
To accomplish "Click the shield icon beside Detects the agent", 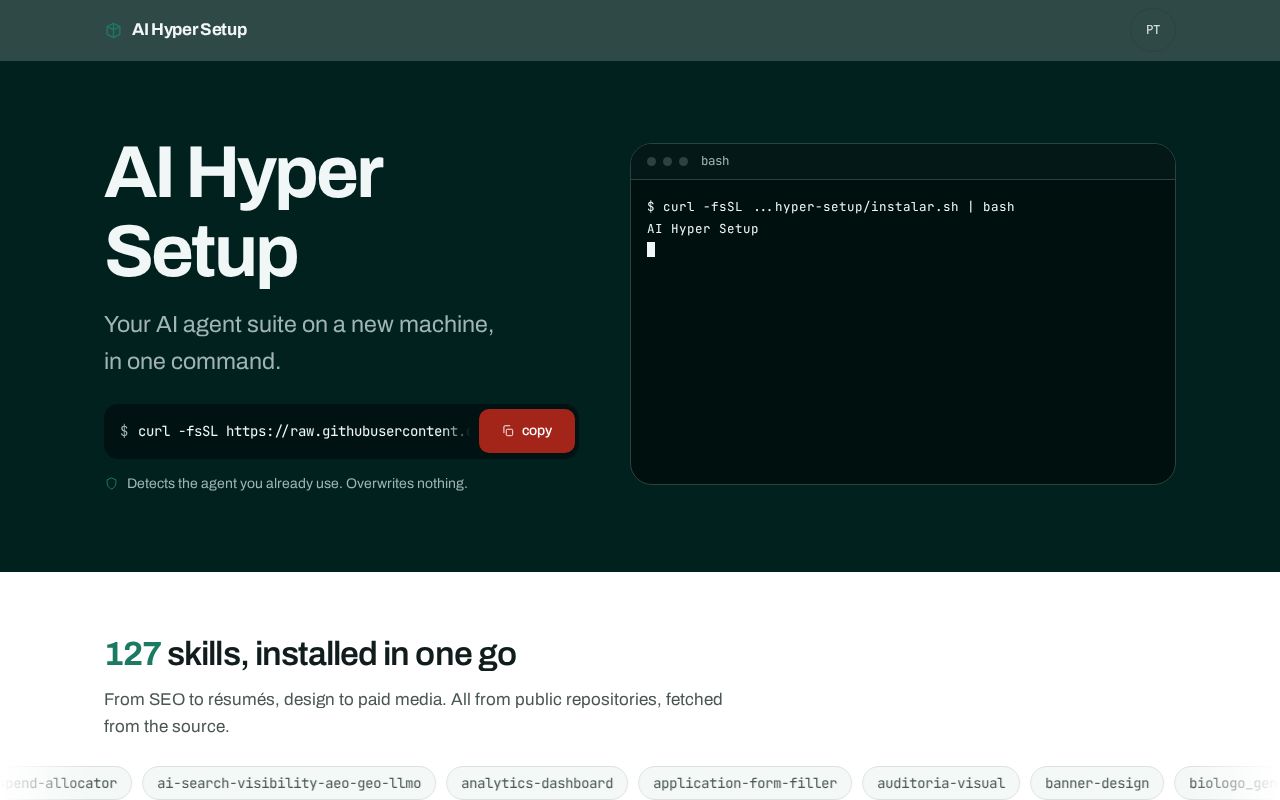I will click(x=112, y=484).
